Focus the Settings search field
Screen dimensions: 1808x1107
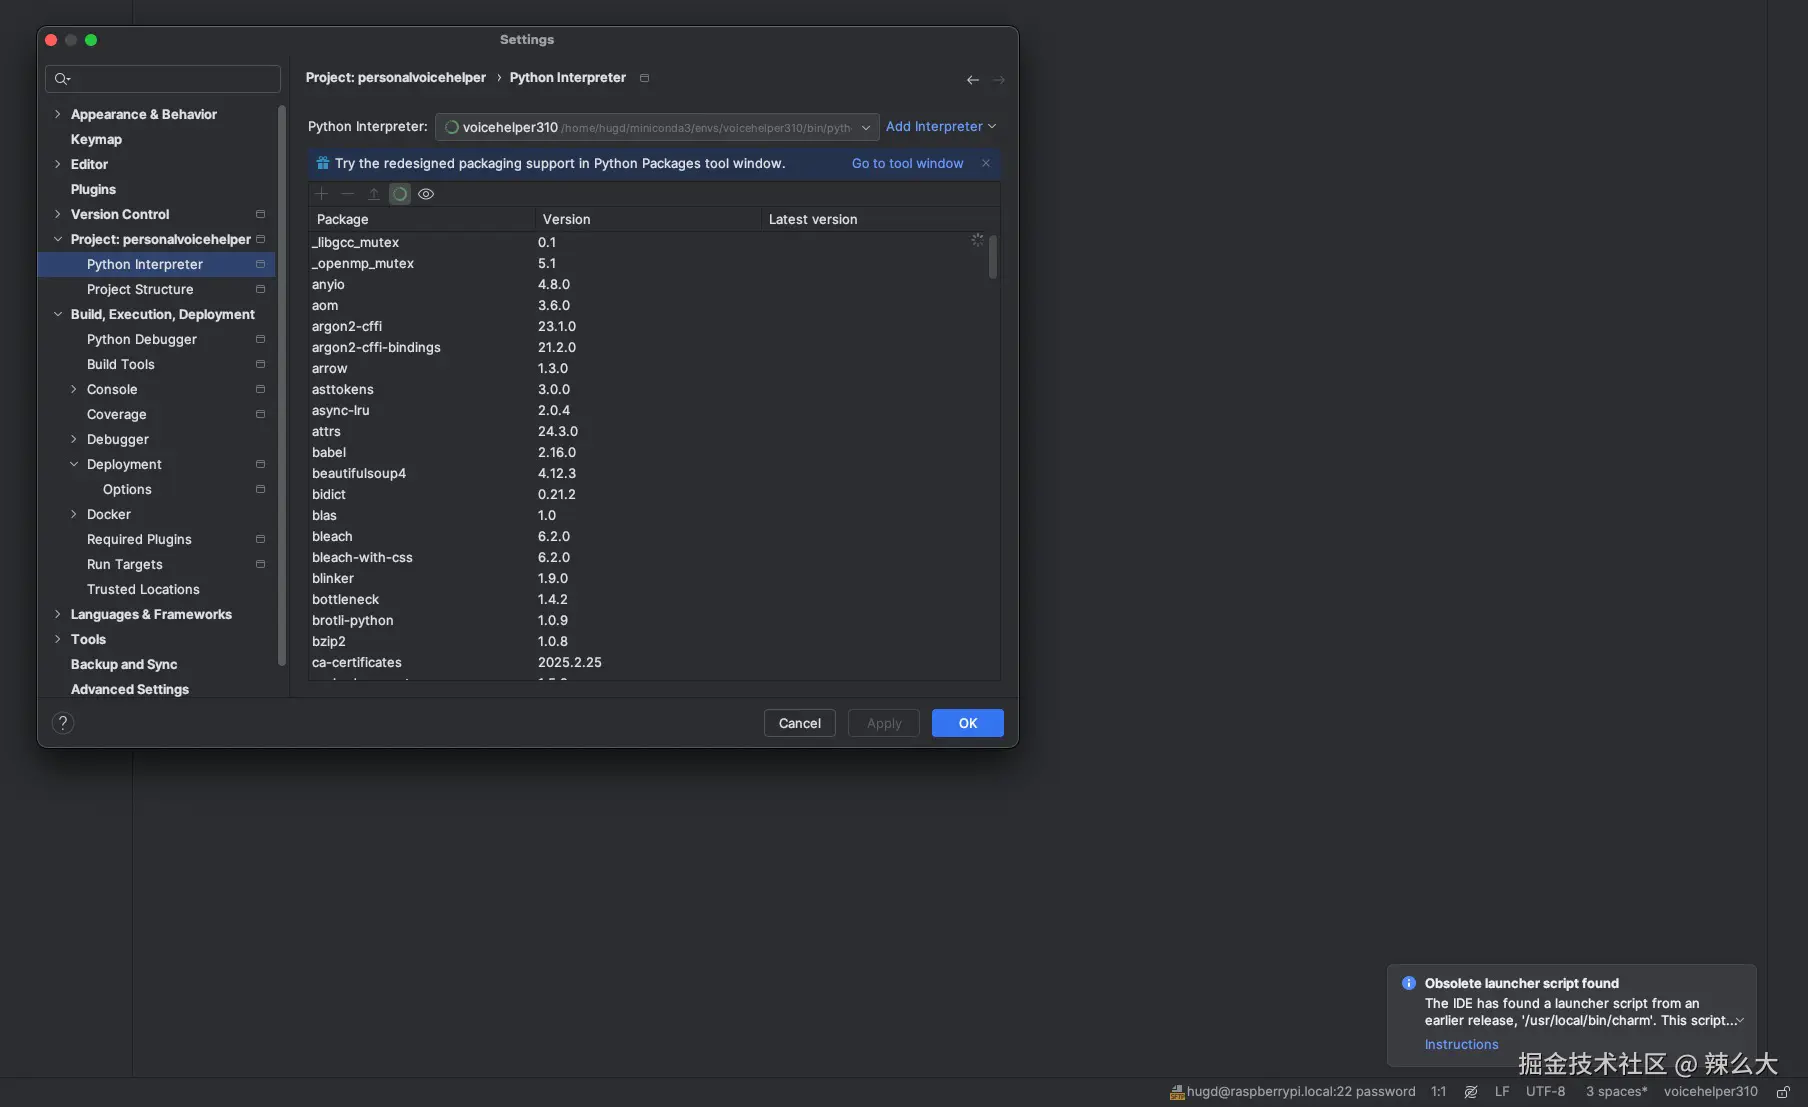pos(163,79)
